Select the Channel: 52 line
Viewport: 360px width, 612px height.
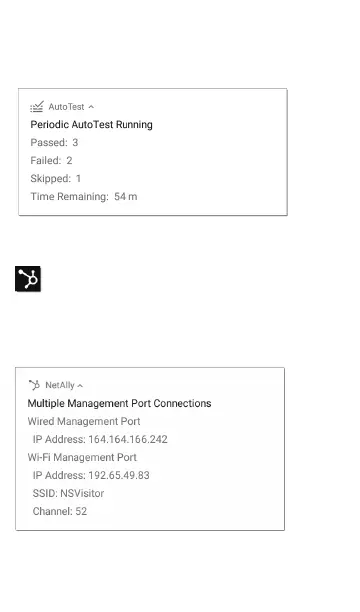coord(60,511)
